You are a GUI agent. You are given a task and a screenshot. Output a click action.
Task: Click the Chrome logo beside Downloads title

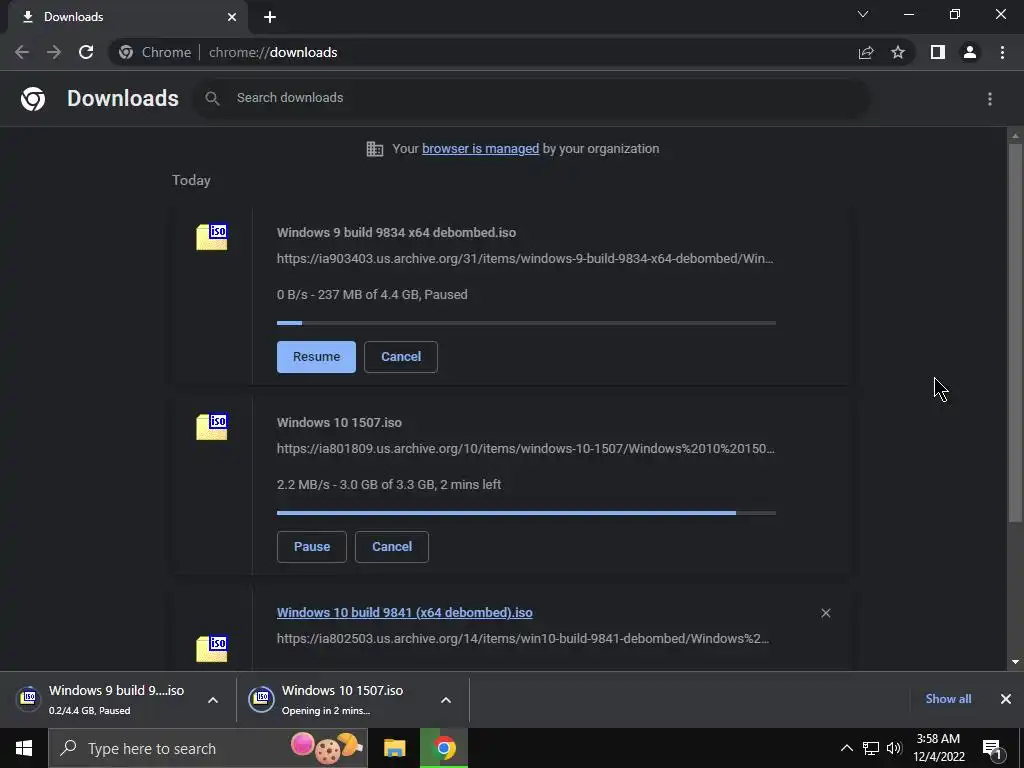click(x=33, y=99)
